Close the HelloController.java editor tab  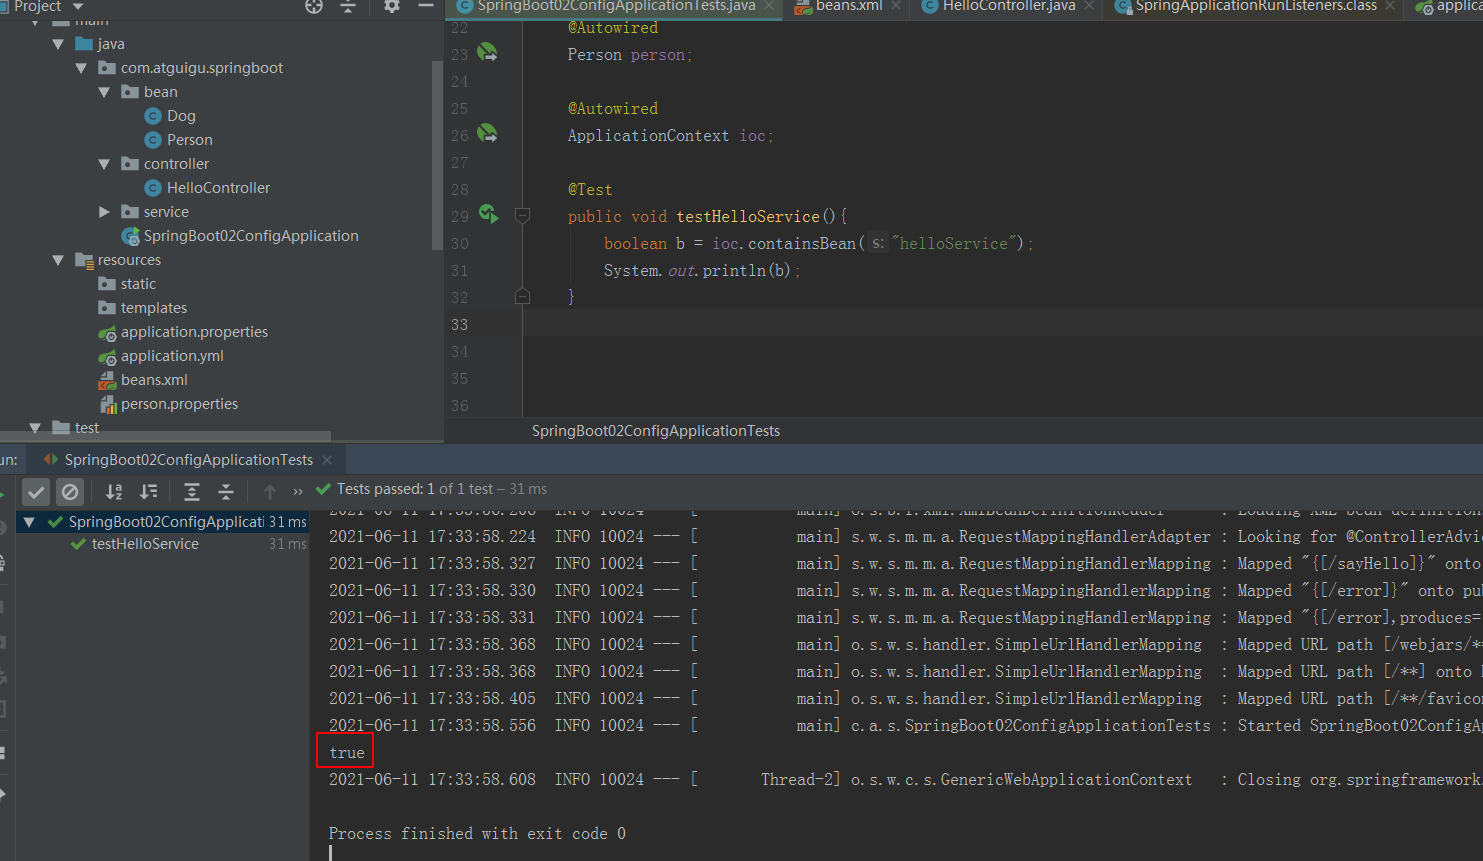click(x=1089, y=6)
